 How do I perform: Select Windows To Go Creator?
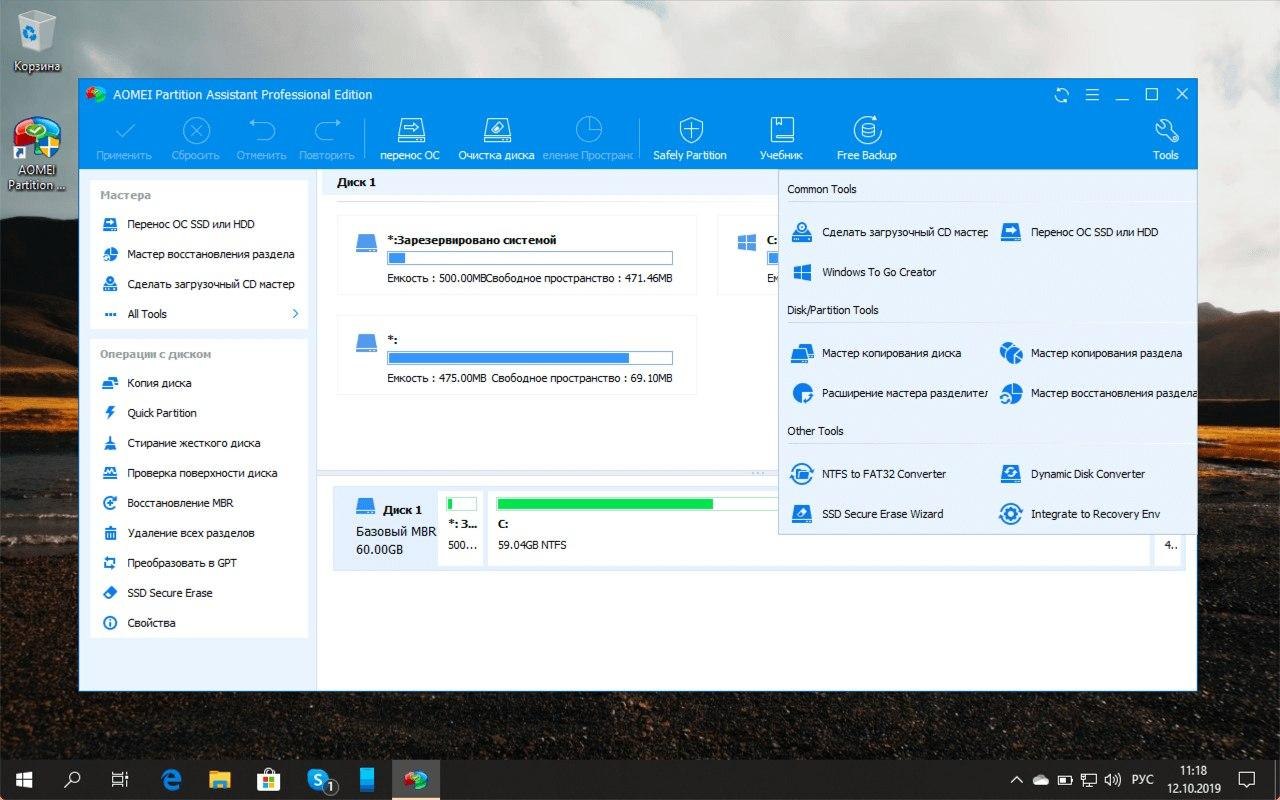[878, 272]
